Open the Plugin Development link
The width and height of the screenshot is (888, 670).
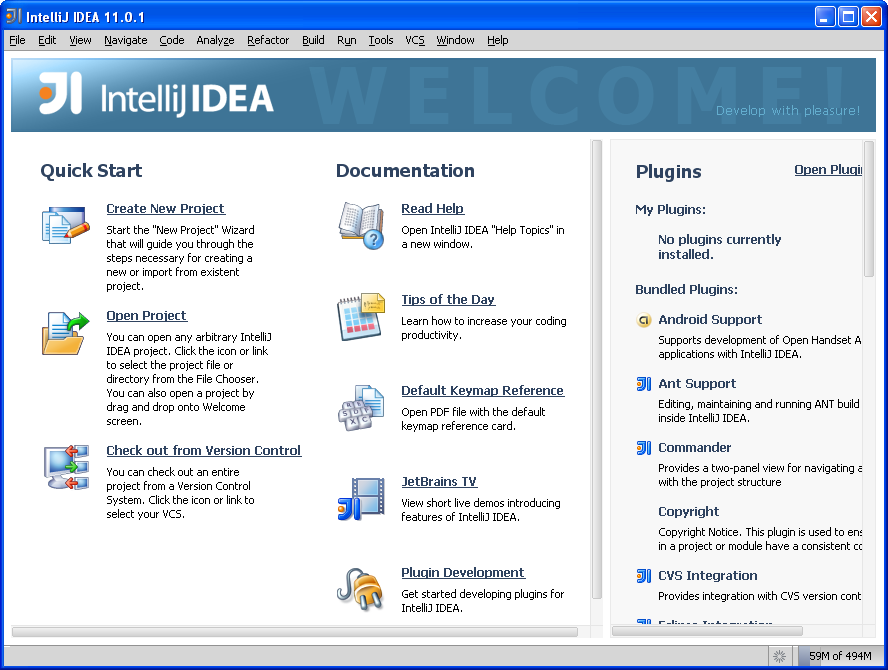click(x=463, y=573)
